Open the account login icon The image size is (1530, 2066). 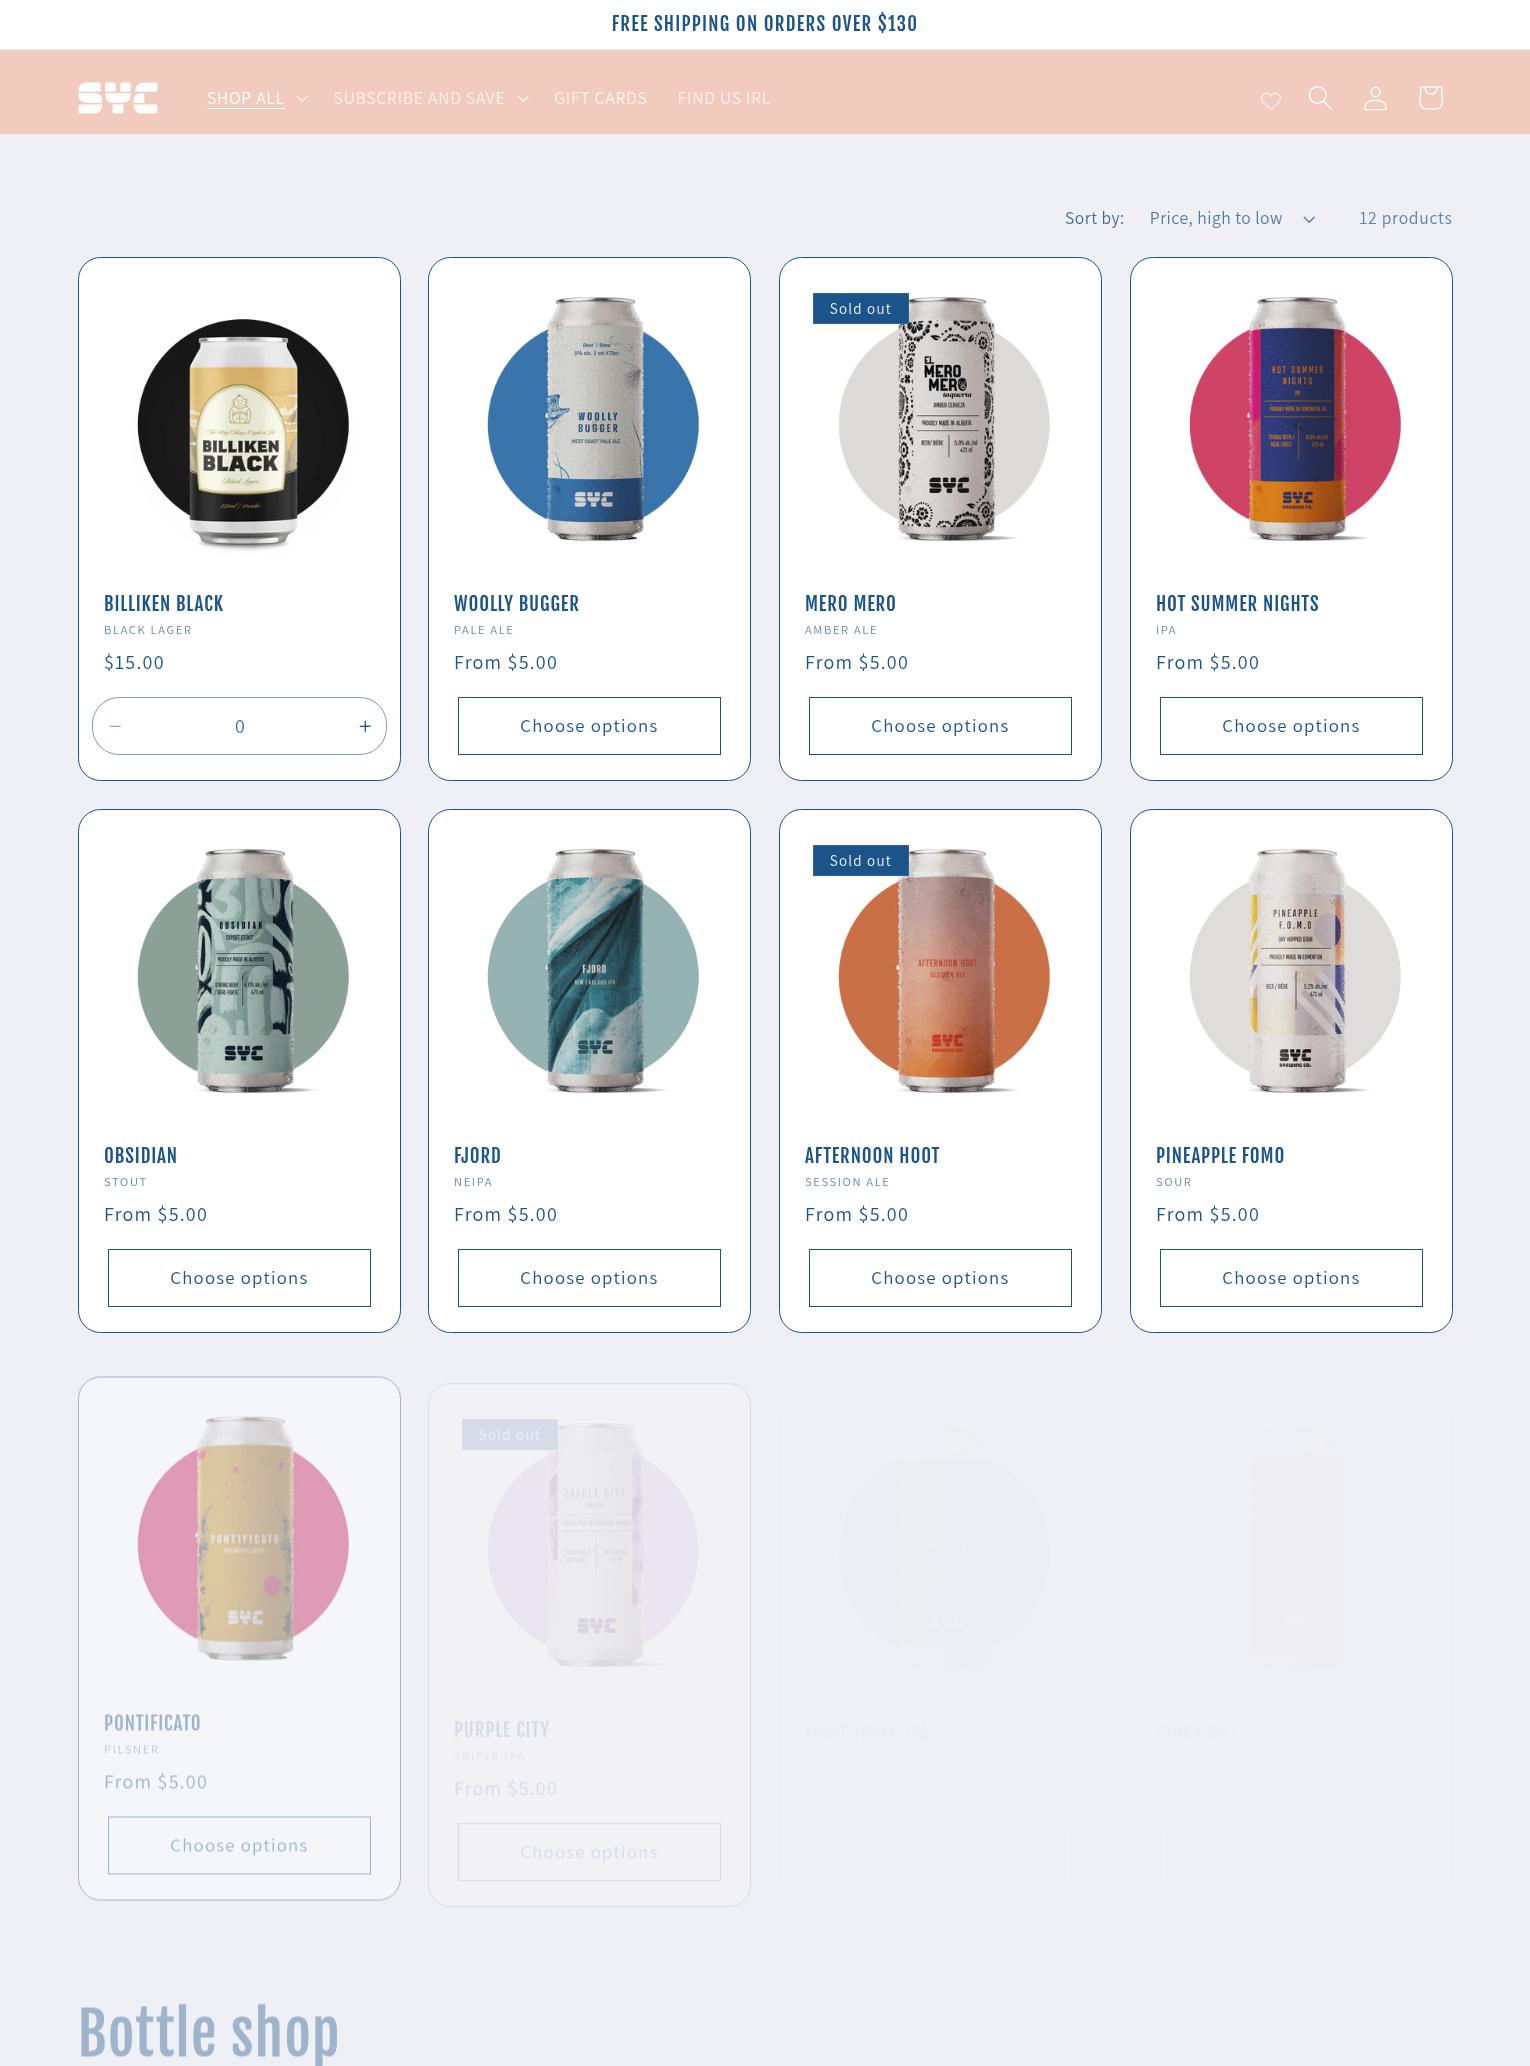(x=1375, y=98)
